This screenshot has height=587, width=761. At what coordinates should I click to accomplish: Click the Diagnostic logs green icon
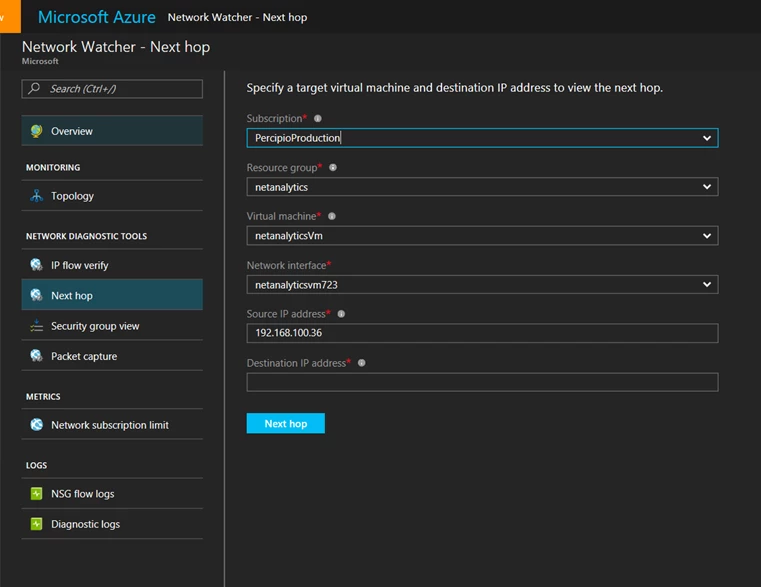[x=36, y=523]
